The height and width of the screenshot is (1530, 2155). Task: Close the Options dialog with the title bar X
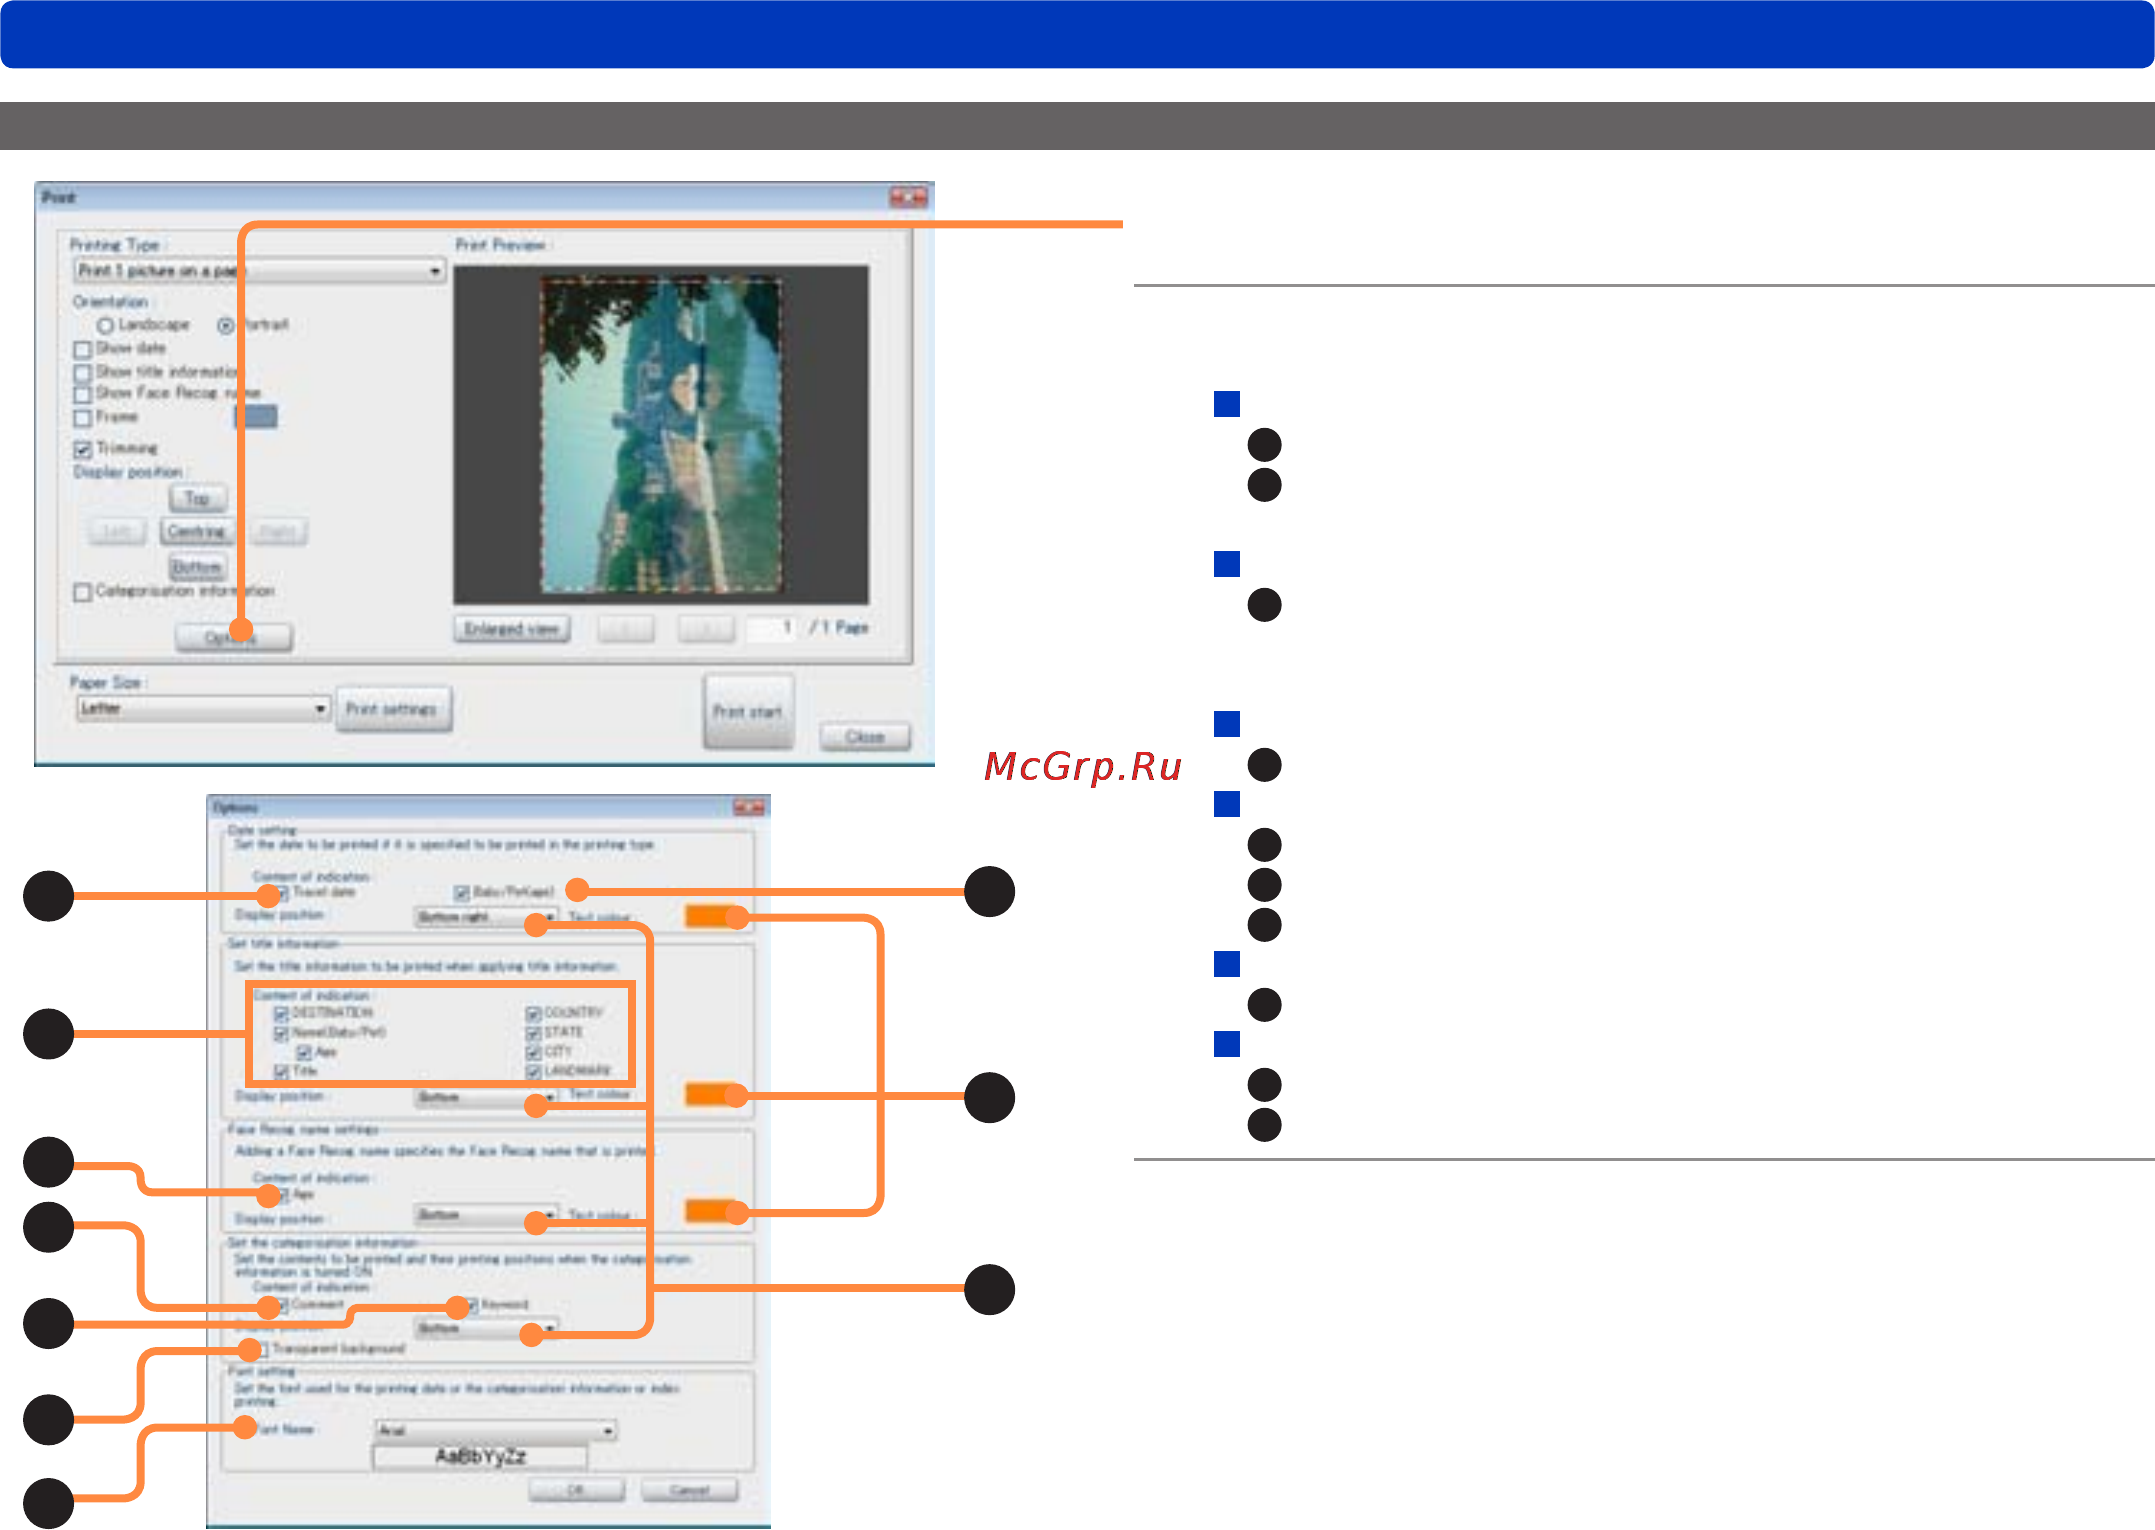pyautogui.click(x=749, y=807)
